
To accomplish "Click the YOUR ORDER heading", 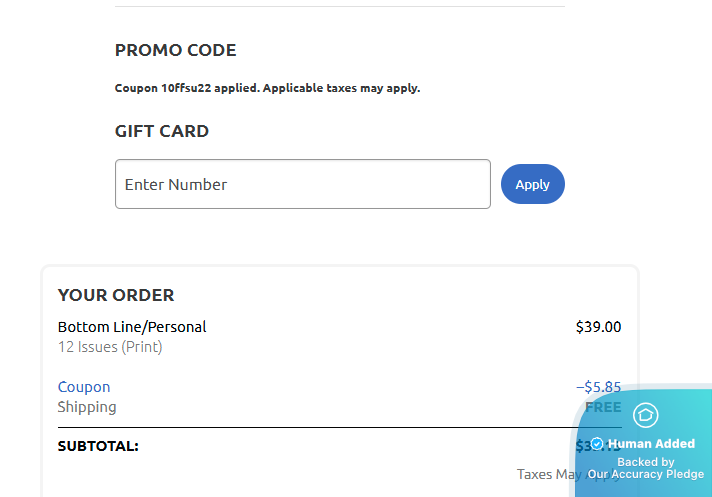I will (116, 295).
